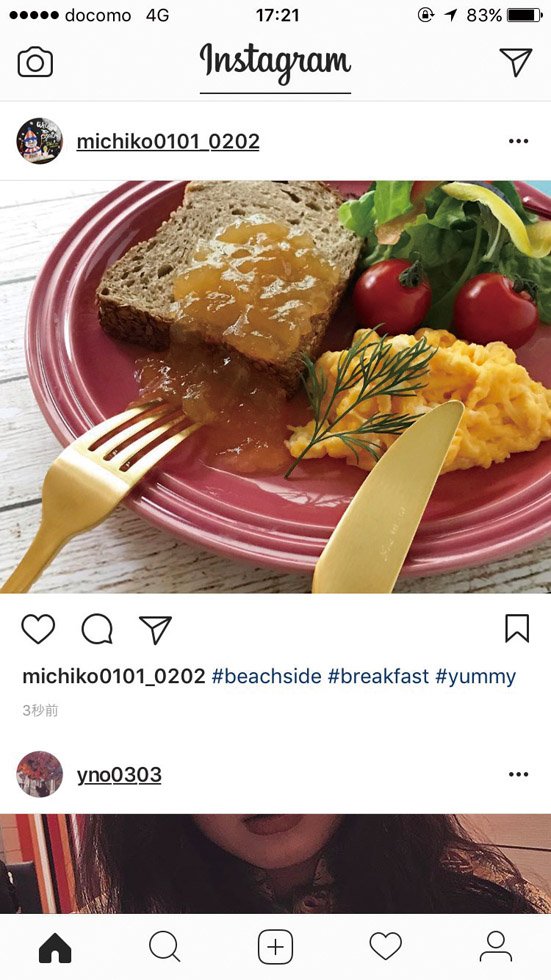
Task: Open the Activity heart tab at the bottom
Action: tap(385, 947)
